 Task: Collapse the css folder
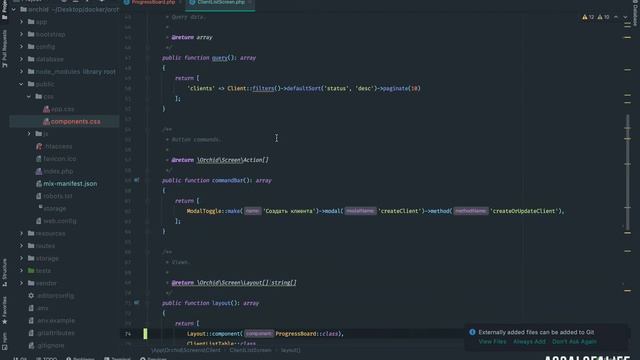(x=29, y=97)
